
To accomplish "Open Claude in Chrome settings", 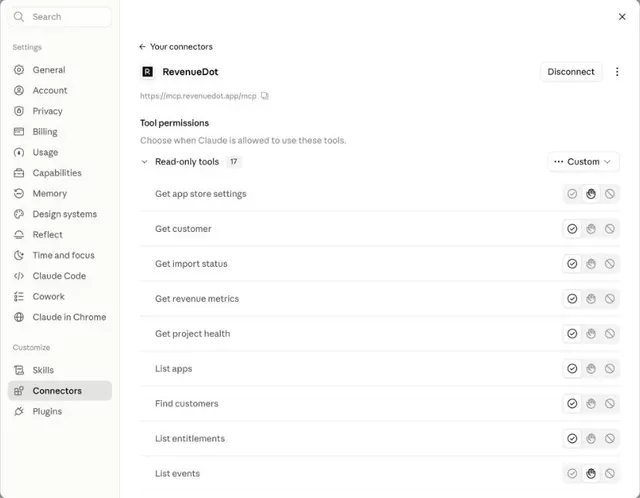I will click(60, 317).
